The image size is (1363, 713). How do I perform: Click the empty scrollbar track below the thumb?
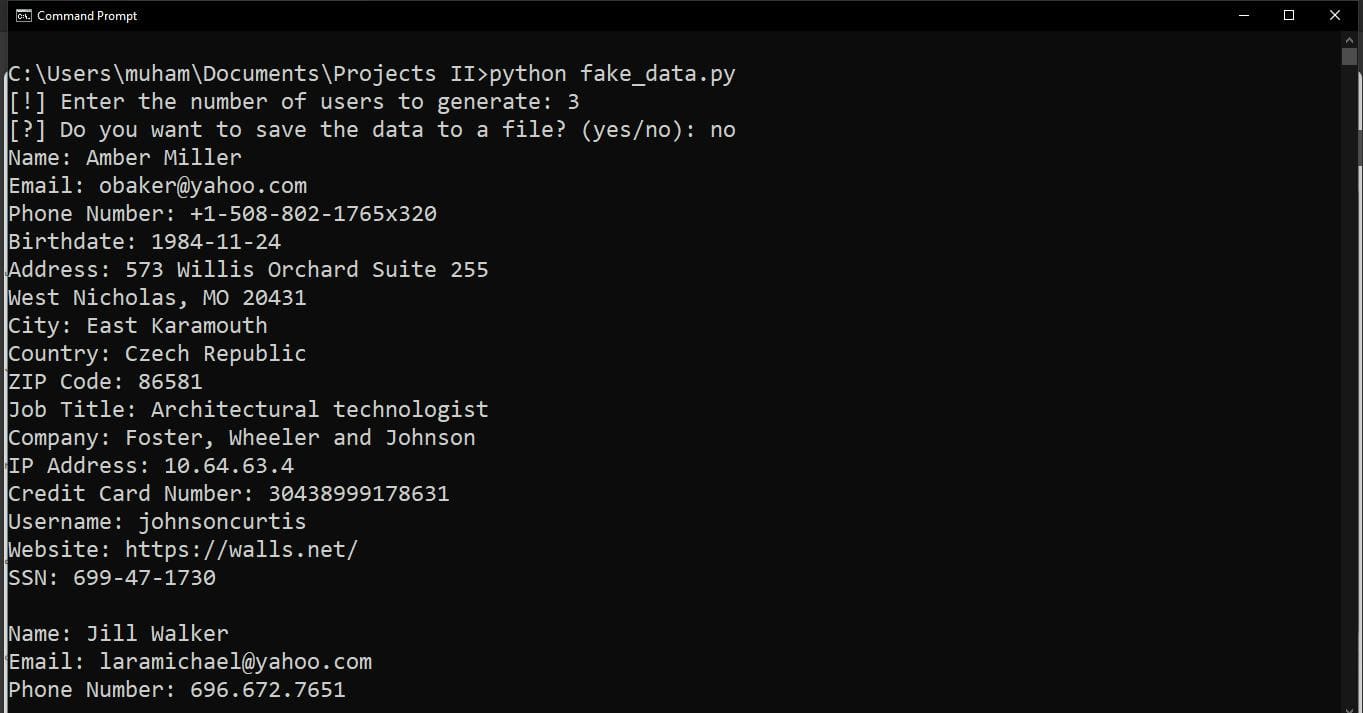point(1350,400)
